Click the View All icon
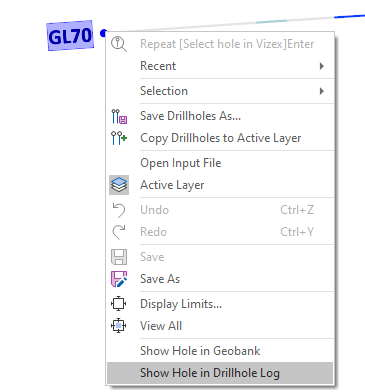Screen dimensions: 365x392 119,326
